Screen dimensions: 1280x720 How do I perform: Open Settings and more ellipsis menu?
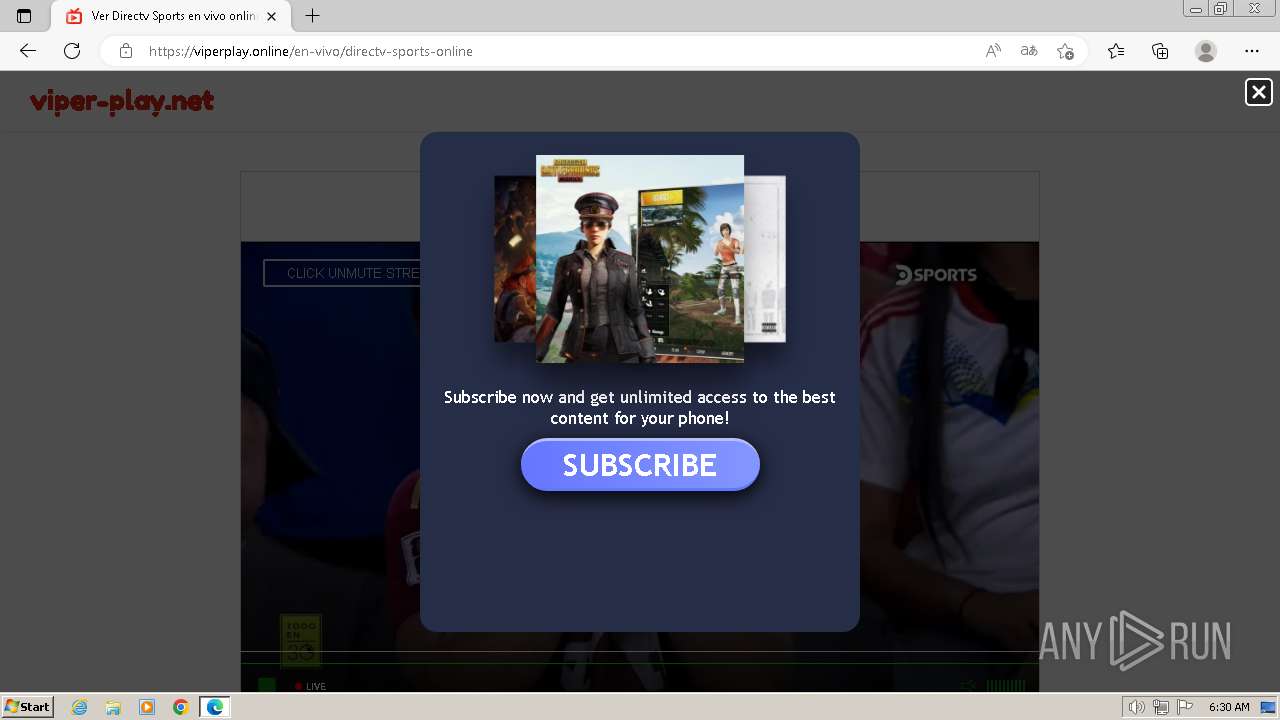[1252, 51]
